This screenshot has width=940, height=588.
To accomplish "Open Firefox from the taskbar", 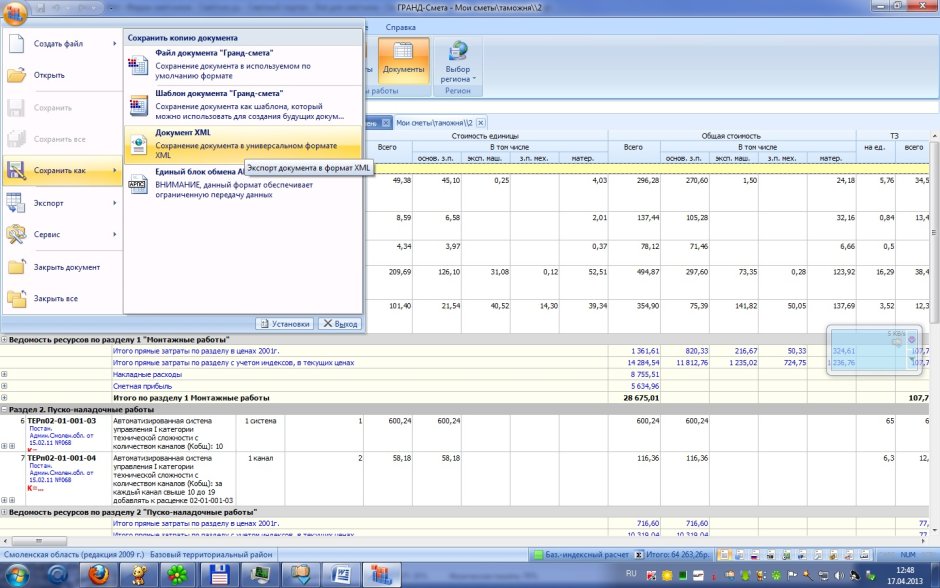I will tap(98, 575).
